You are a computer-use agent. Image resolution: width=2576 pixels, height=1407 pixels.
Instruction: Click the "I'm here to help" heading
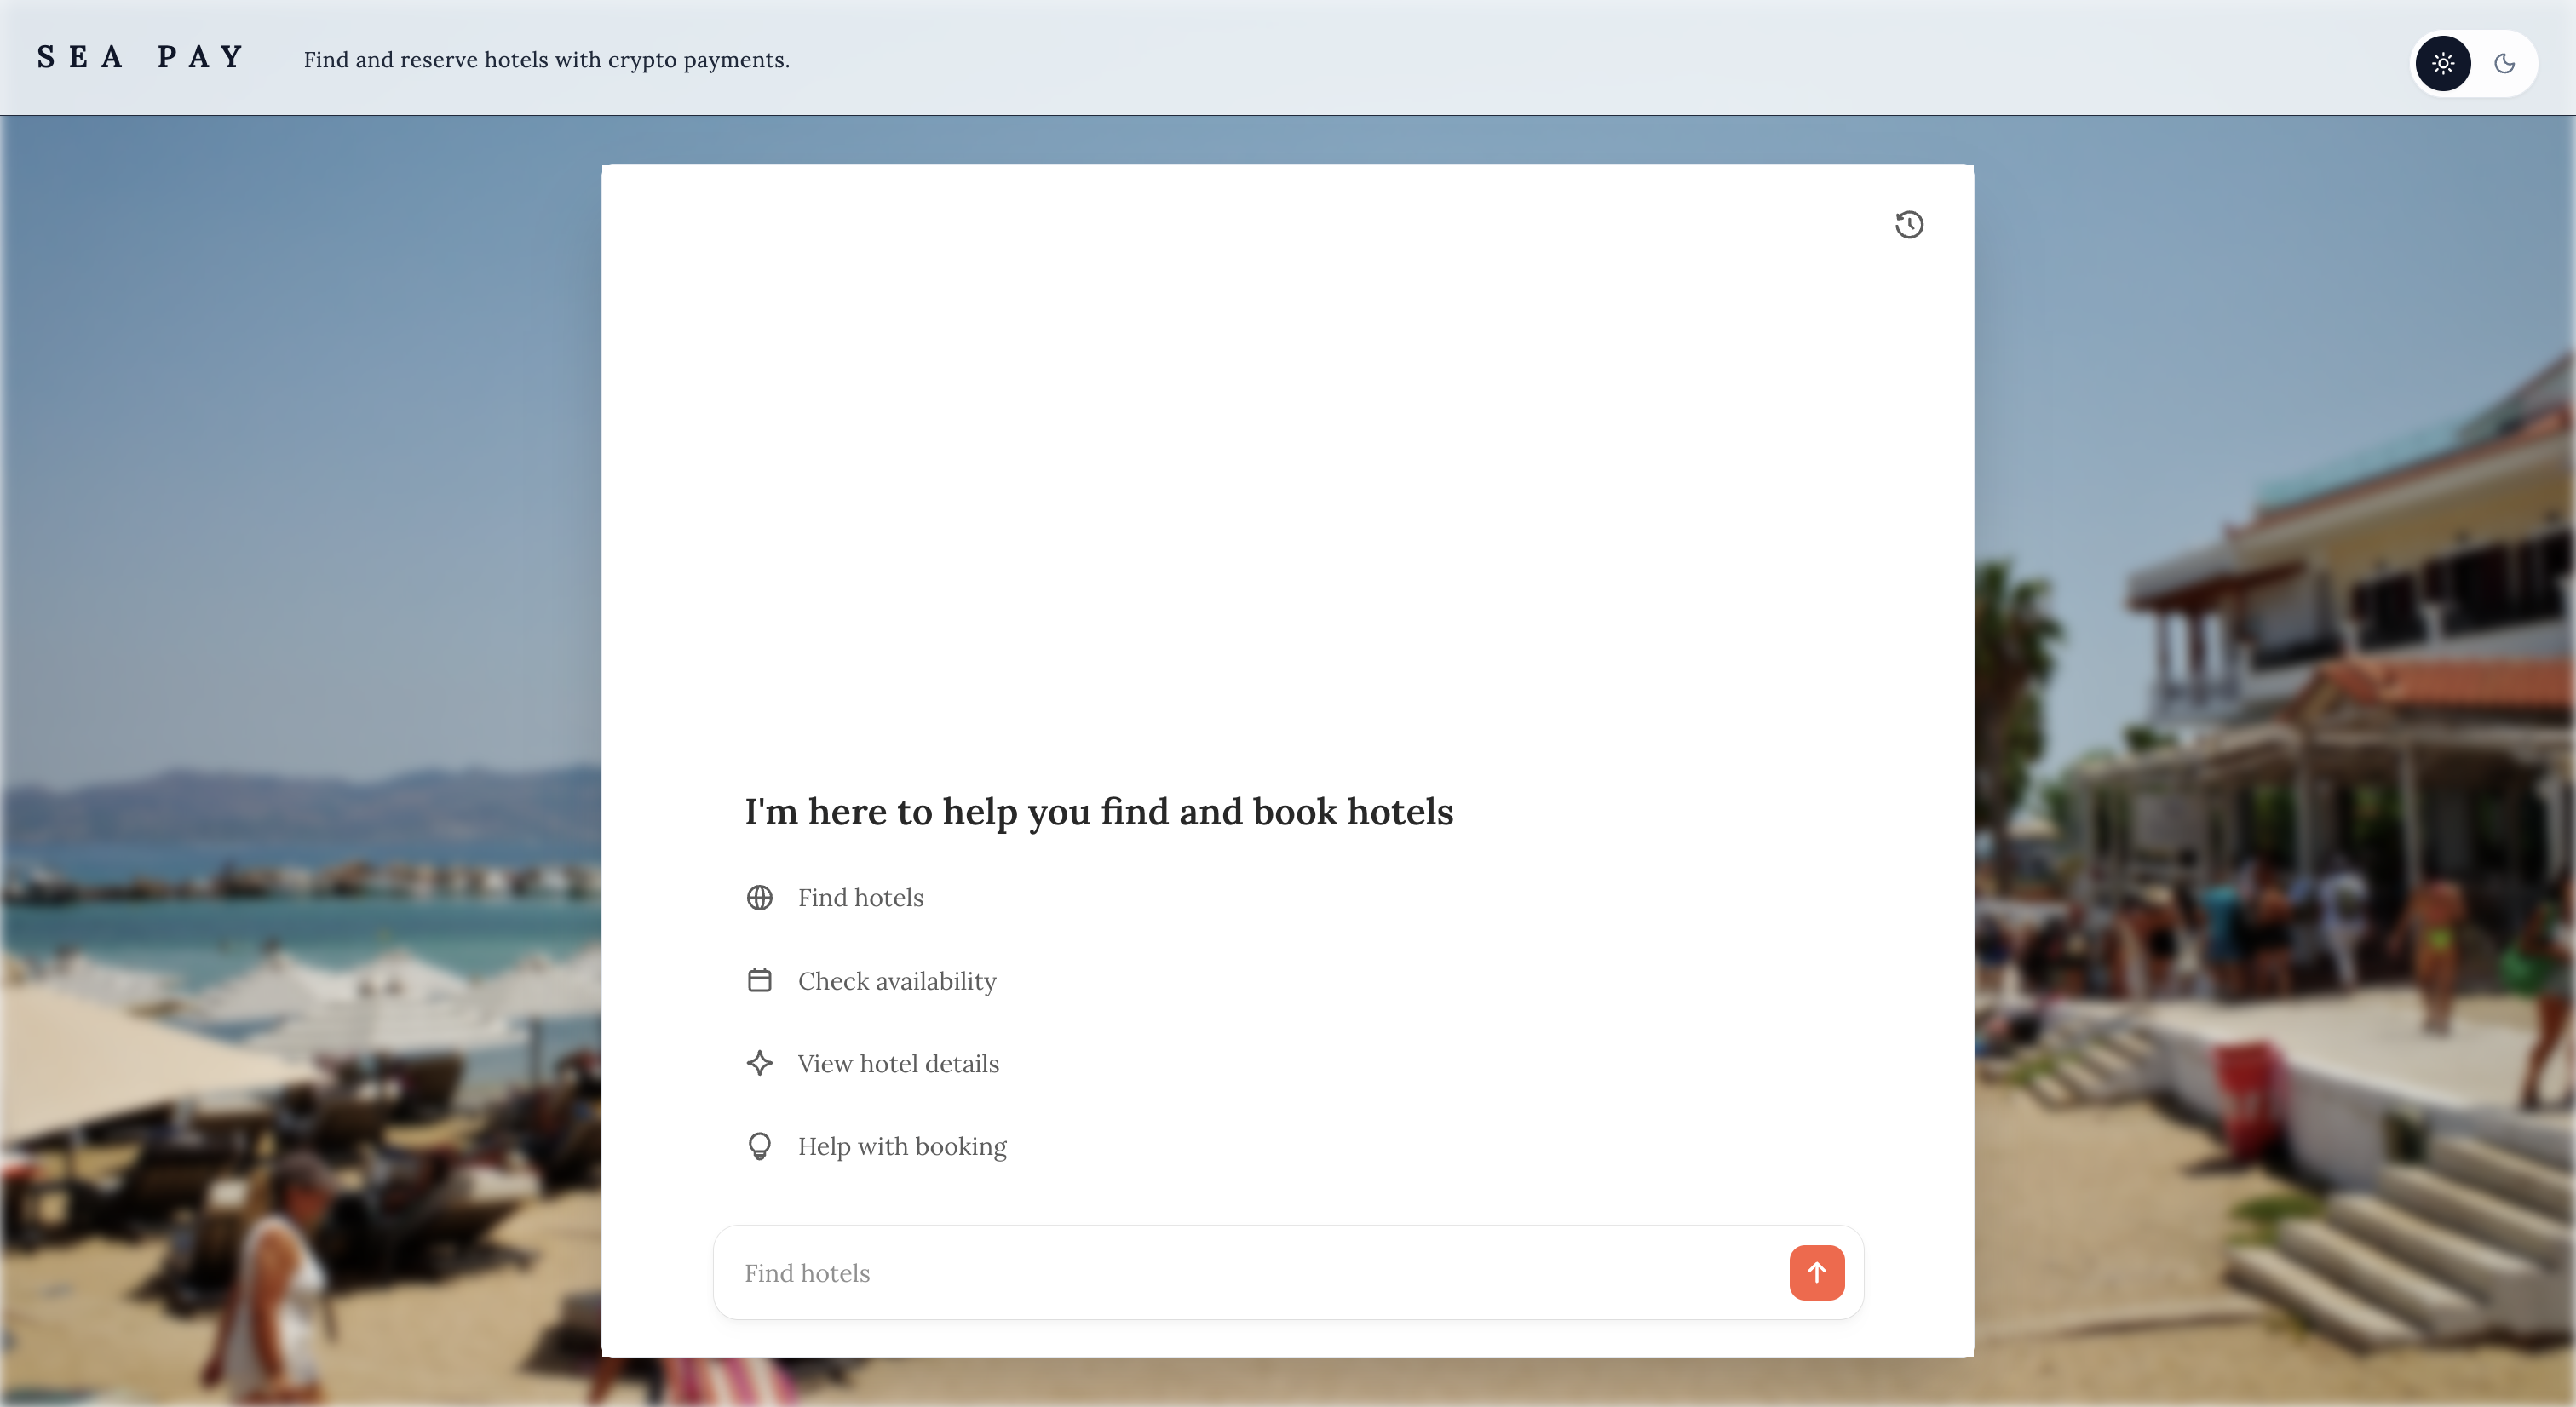(1098, 812)
